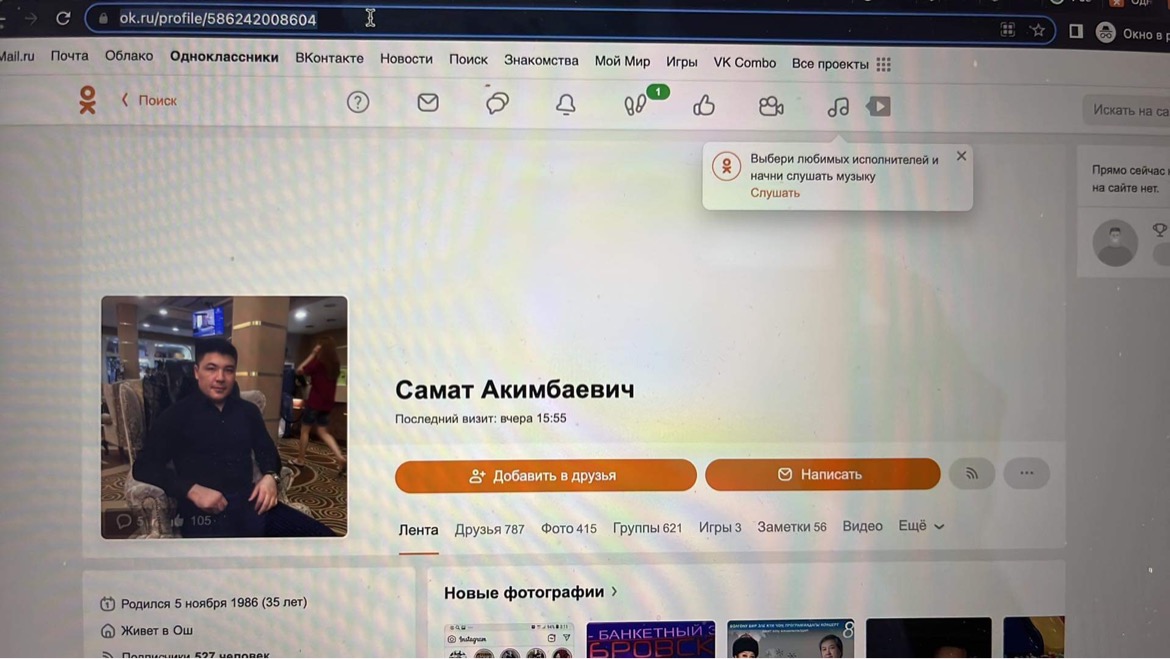The height and width of the screenshot is (659, 1170).
Task: Select the Лента tab
Action: [x=419, y=530]
